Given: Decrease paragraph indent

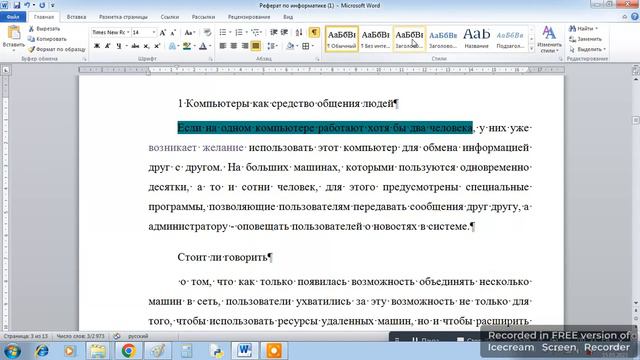Looking at the screenshot, I should (x=273, y=33).
